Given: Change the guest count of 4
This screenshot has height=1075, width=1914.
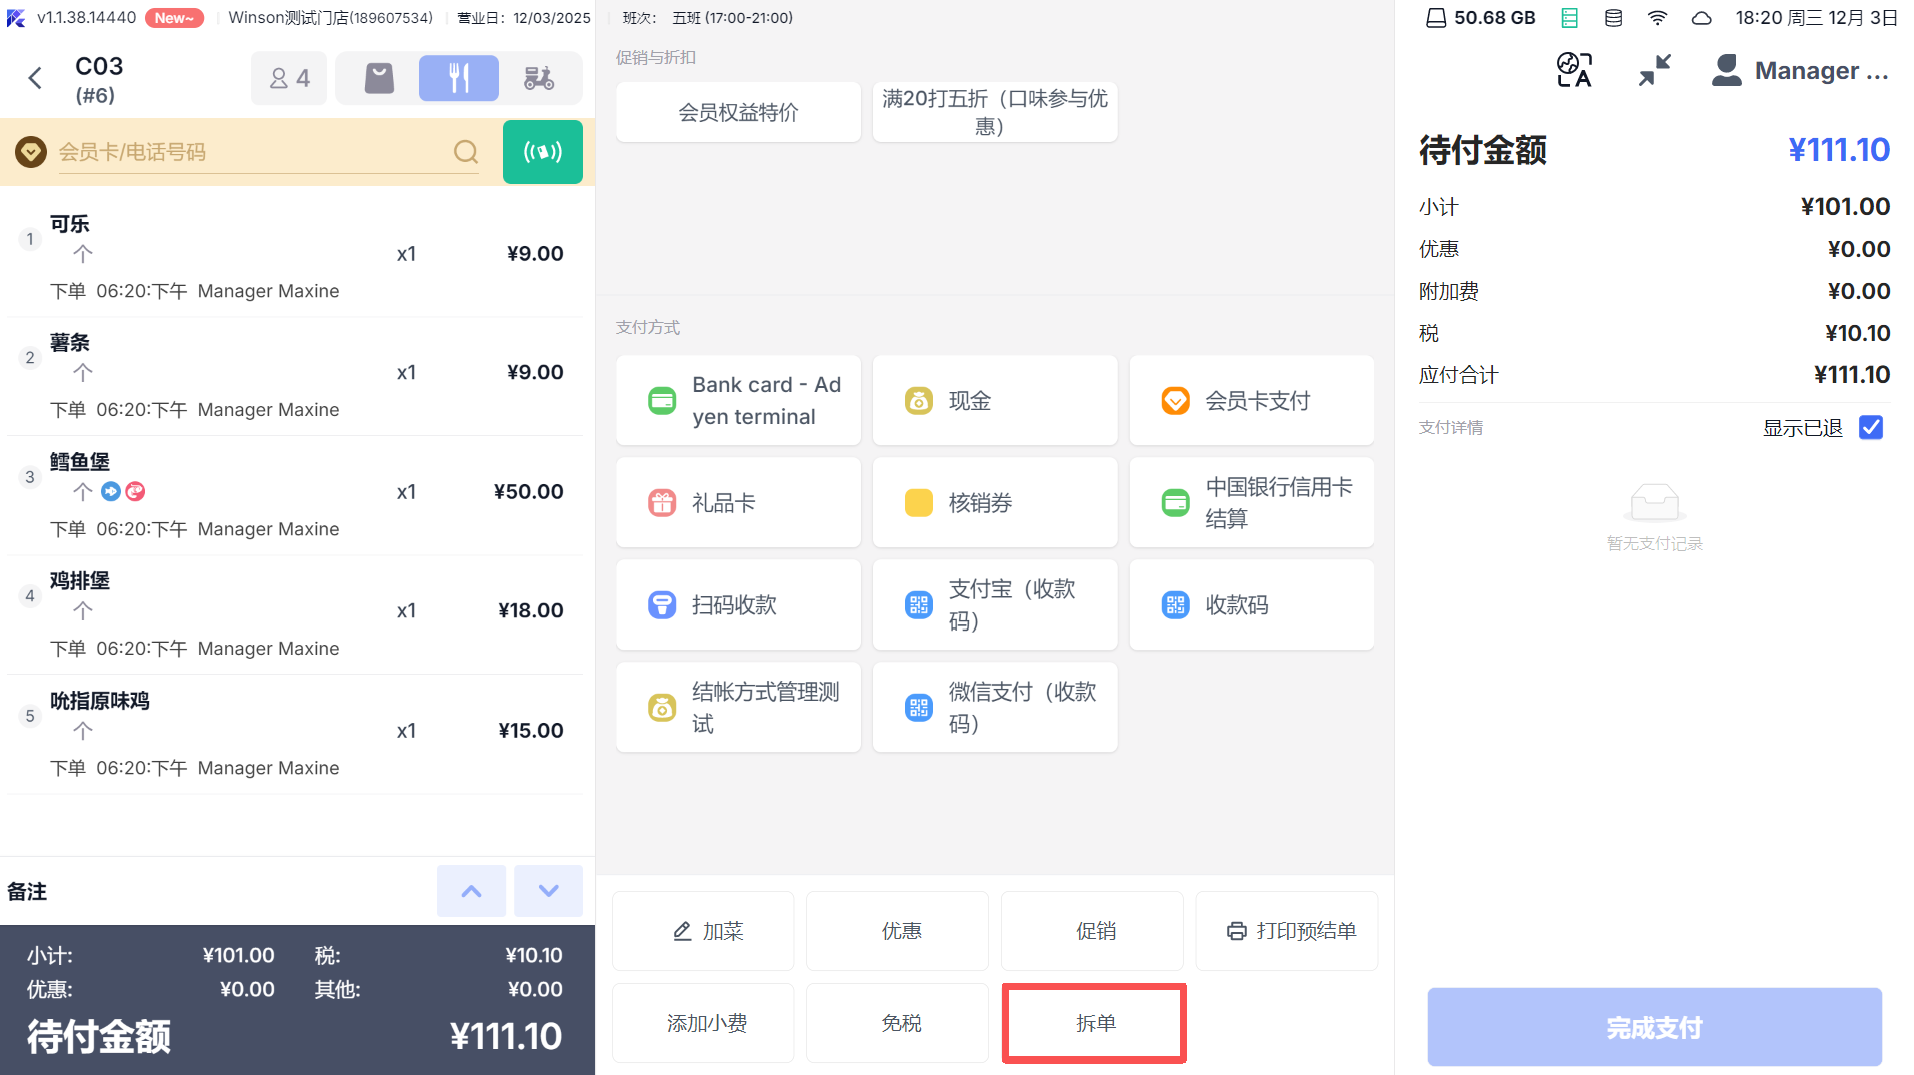Looking at the screenshot, I should [x=289, y=78].
